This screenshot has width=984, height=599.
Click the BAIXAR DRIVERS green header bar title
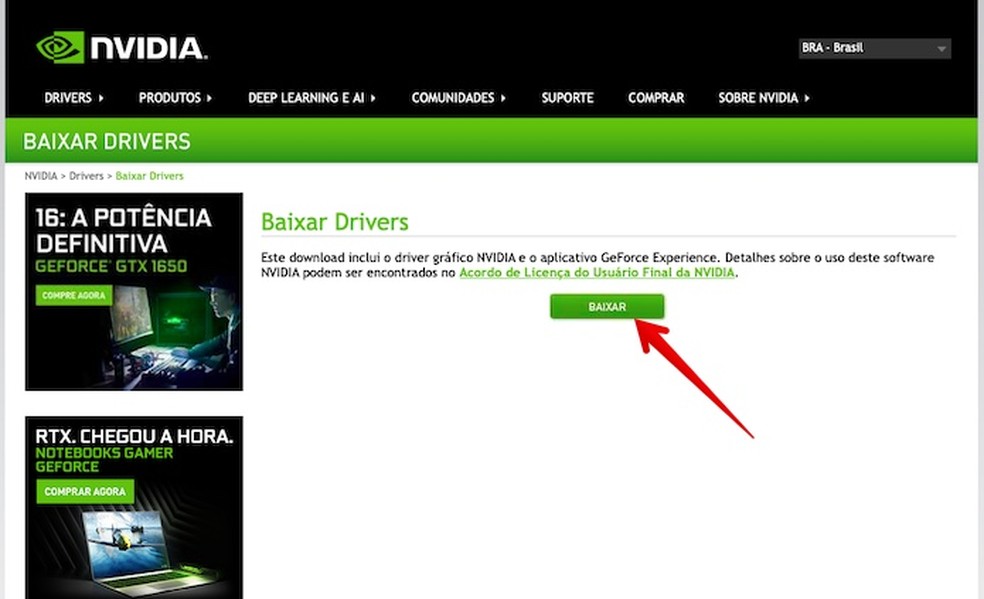click(x=107, y=142)
